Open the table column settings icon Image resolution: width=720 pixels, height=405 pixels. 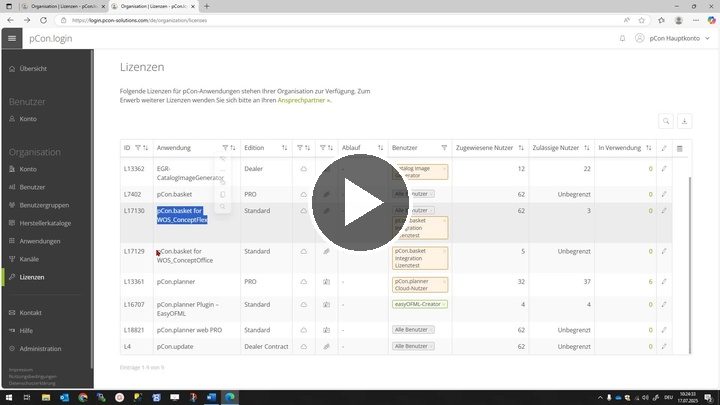tap(680, 148)
